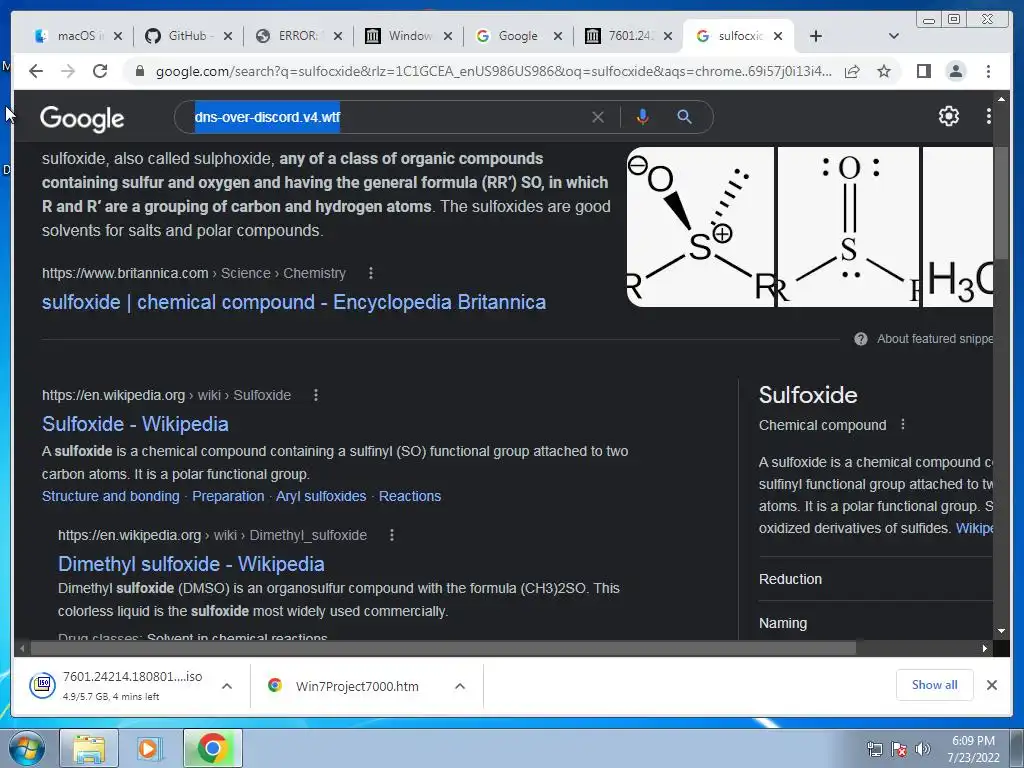Screen dimensions: 1024x768
Task: Close the macOS tab
Action: coord(118,36)
